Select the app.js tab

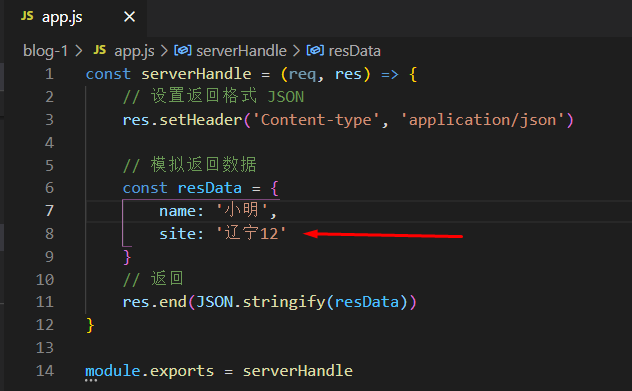(x=76, y=18)
